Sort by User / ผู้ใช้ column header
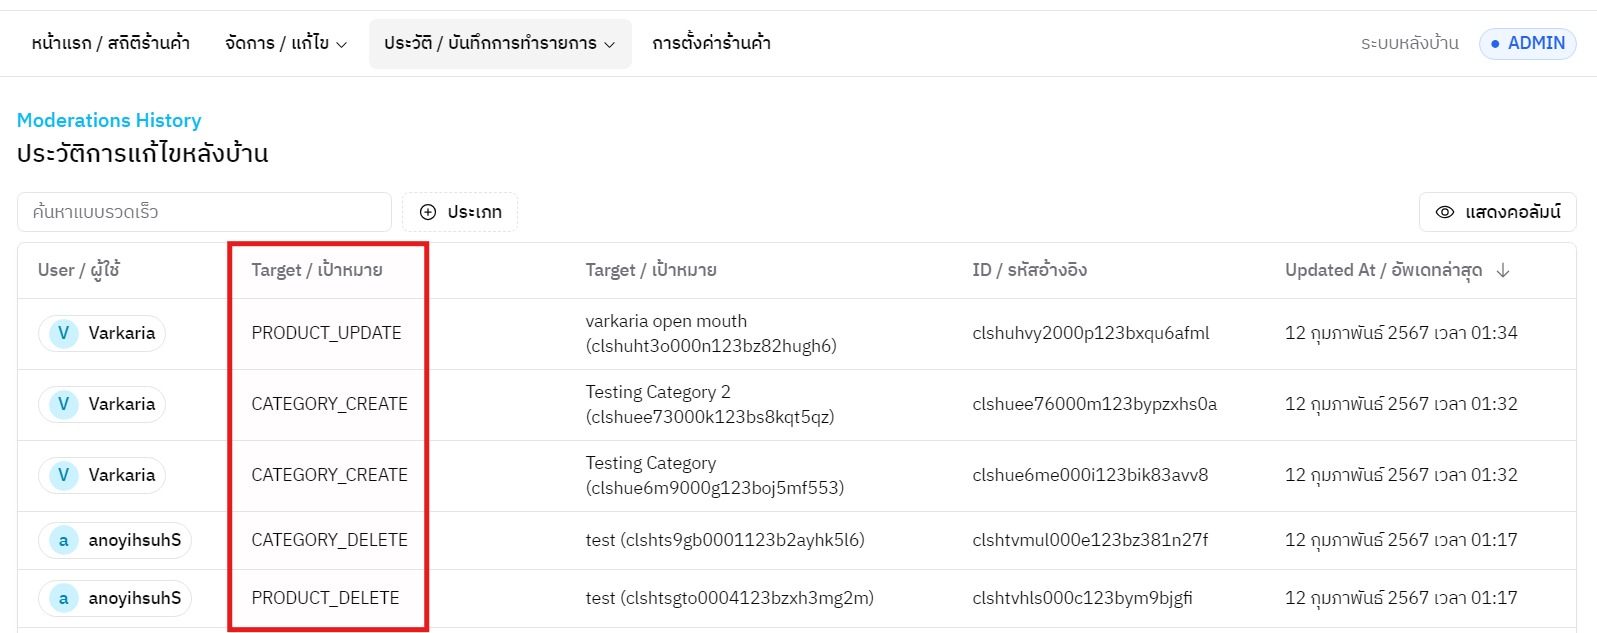 point(79,270)
